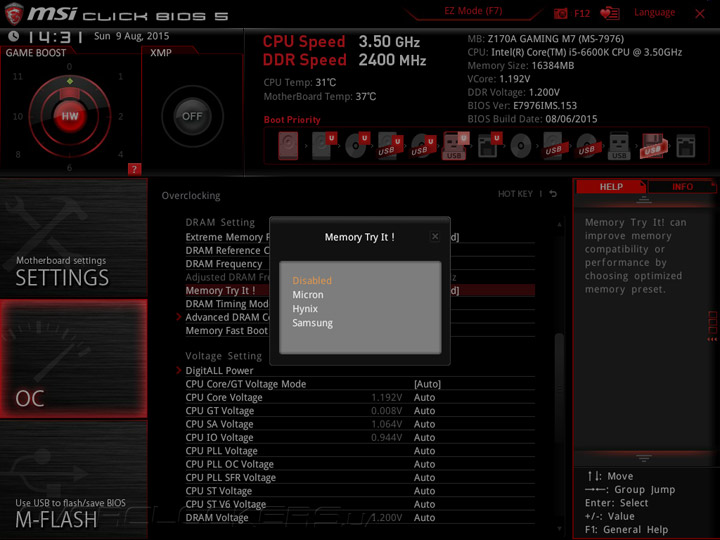The width and height of the screenshot is (720, 540).
Task: Select the last network boot icon in the row
Action: (686, 146)
